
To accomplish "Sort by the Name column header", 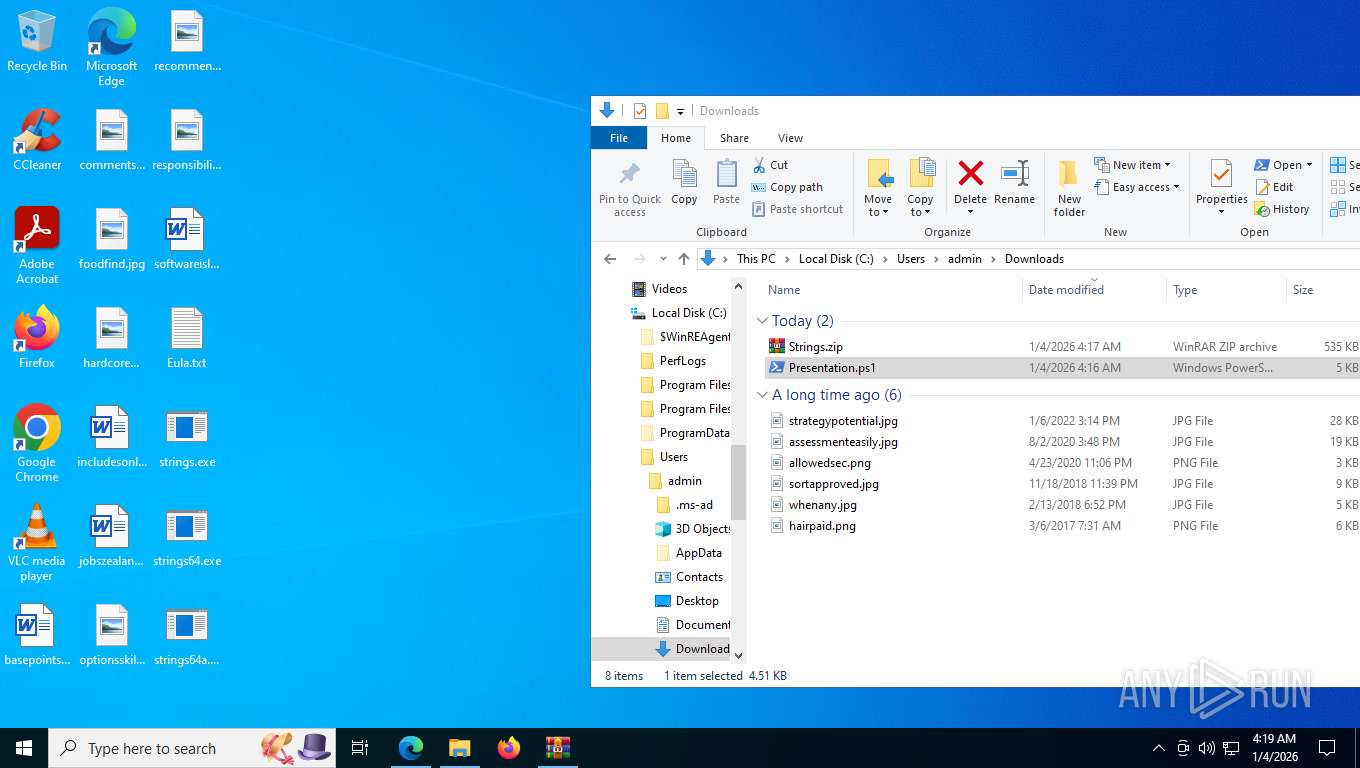I will 784,290.
